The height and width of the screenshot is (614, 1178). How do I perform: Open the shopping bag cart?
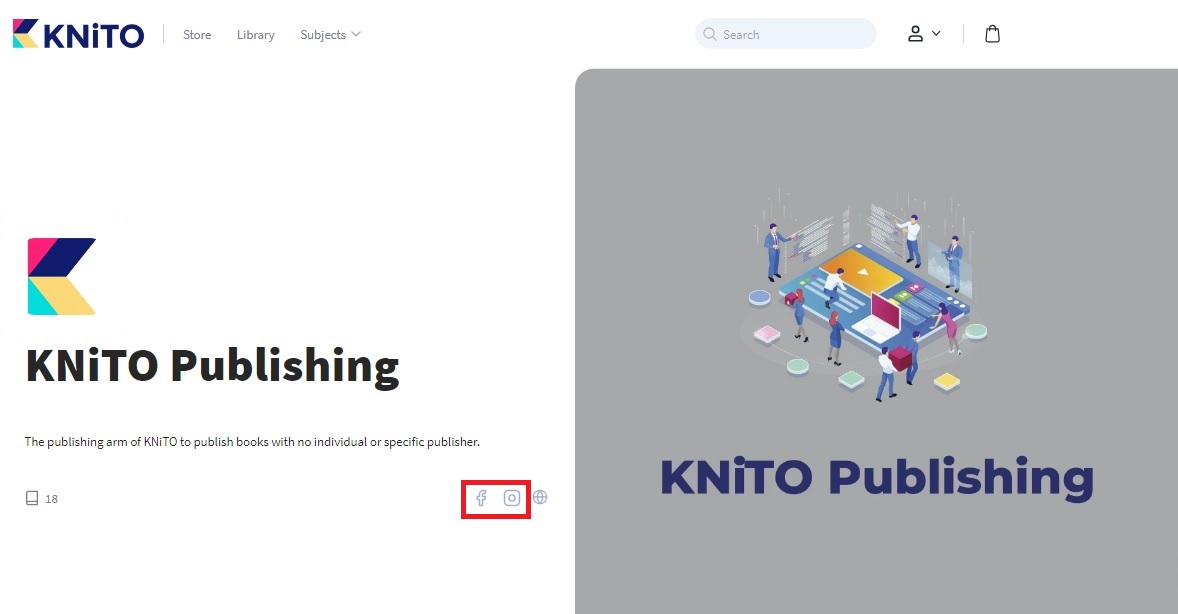point(992,34)
